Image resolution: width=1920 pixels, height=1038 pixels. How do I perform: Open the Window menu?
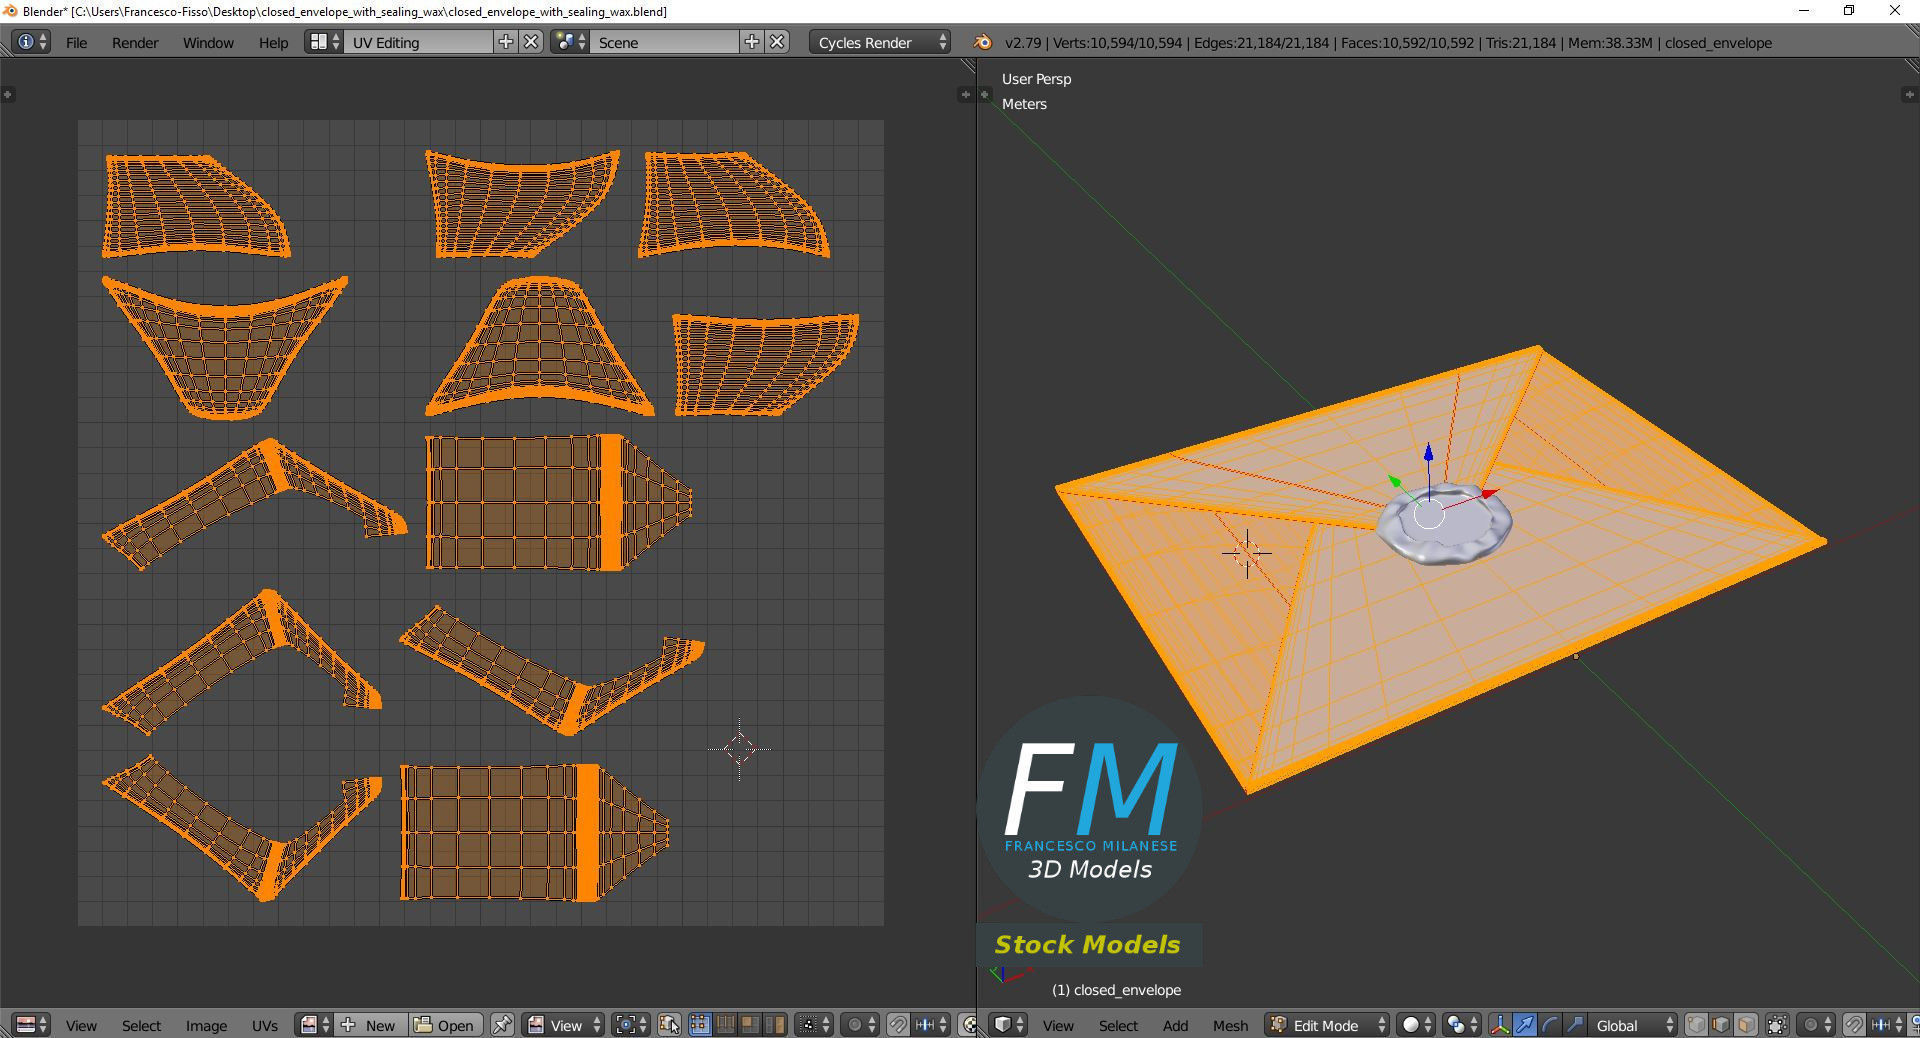208,42
